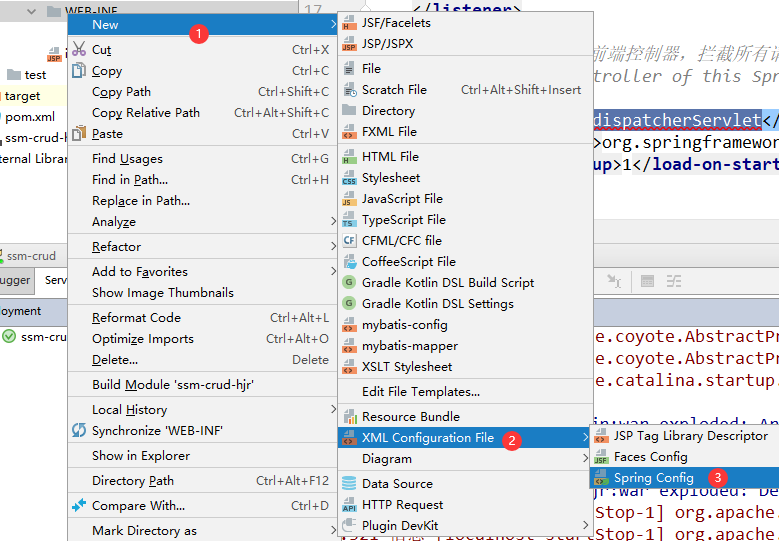The image size is (779, 541).
Task: Select XSLT Stylesheet
Action: point(466,367)
